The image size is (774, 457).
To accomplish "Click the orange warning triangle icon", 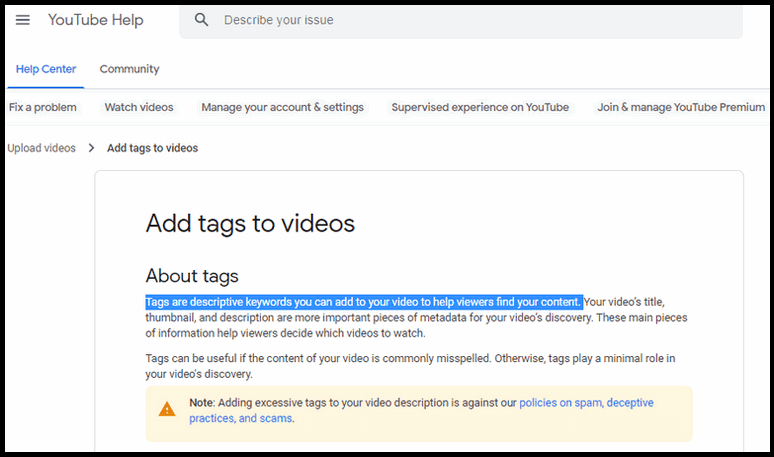I will pos(167,410).
